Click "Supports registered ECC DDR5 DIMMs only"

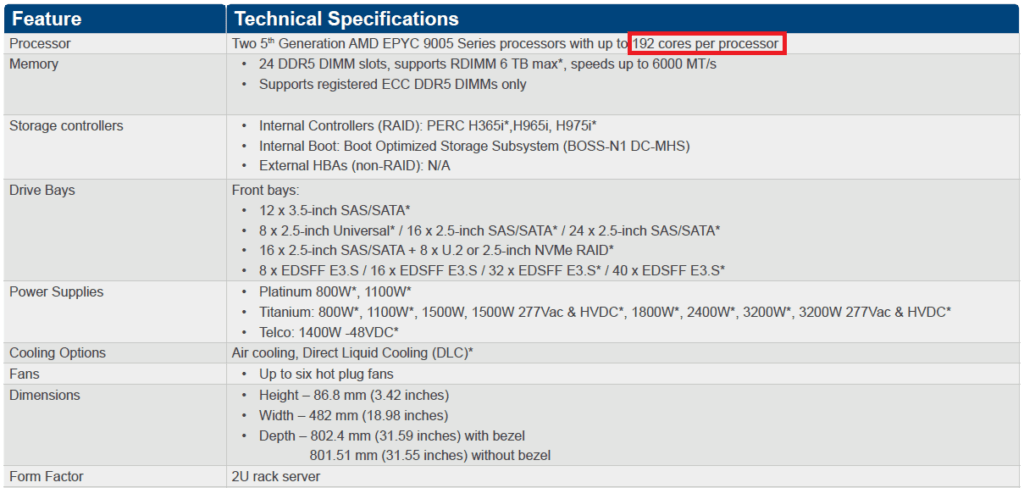[x=392, y=84]
